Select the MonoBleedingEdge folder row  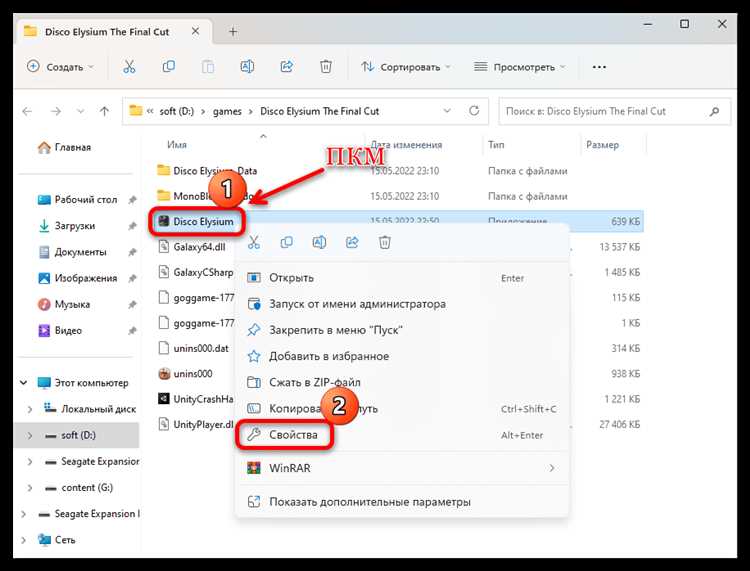coord(400,196)
